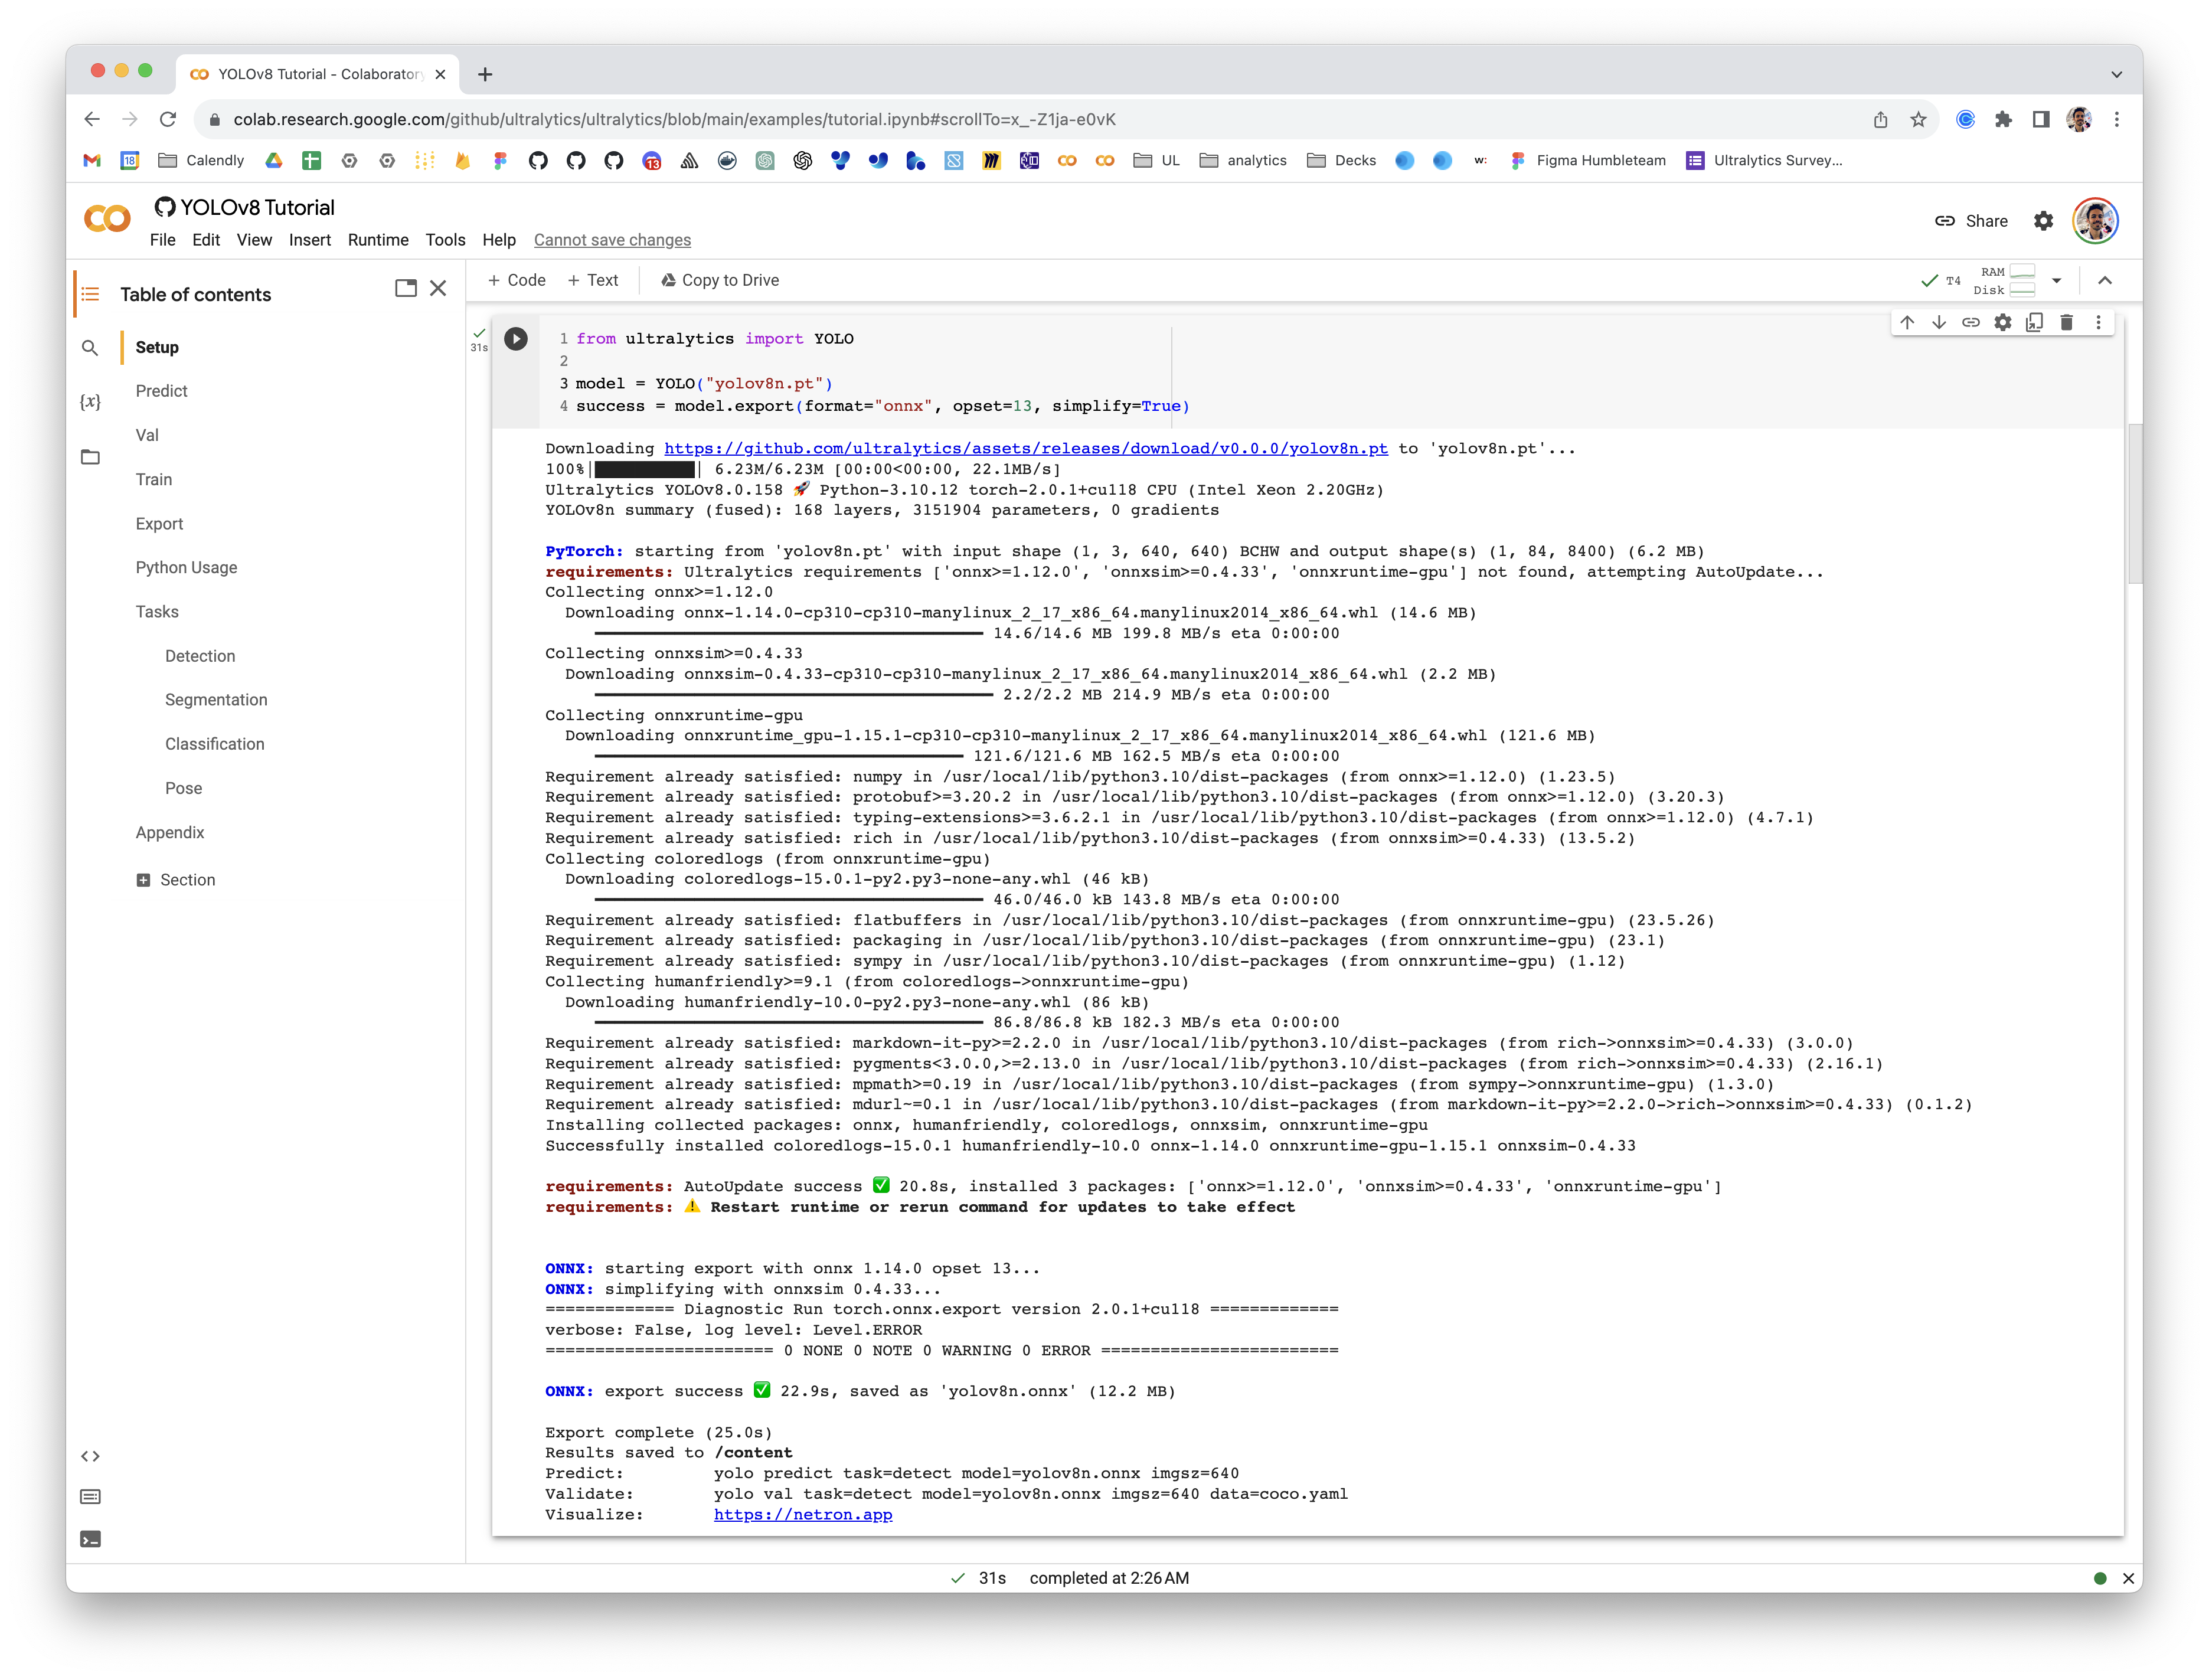
Task: Delete the cell with the trash icon
Action: point(2066,322)
